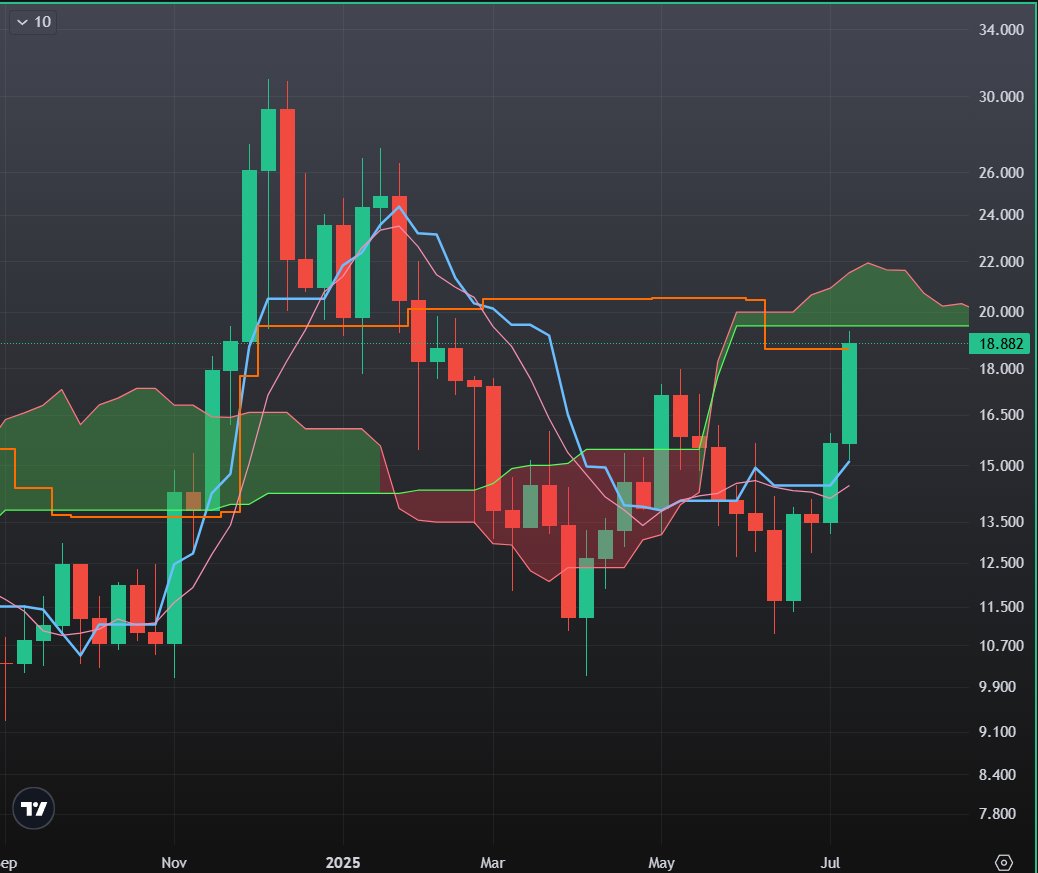Select the latest green candle near 18.882

(x=849, y=393)
